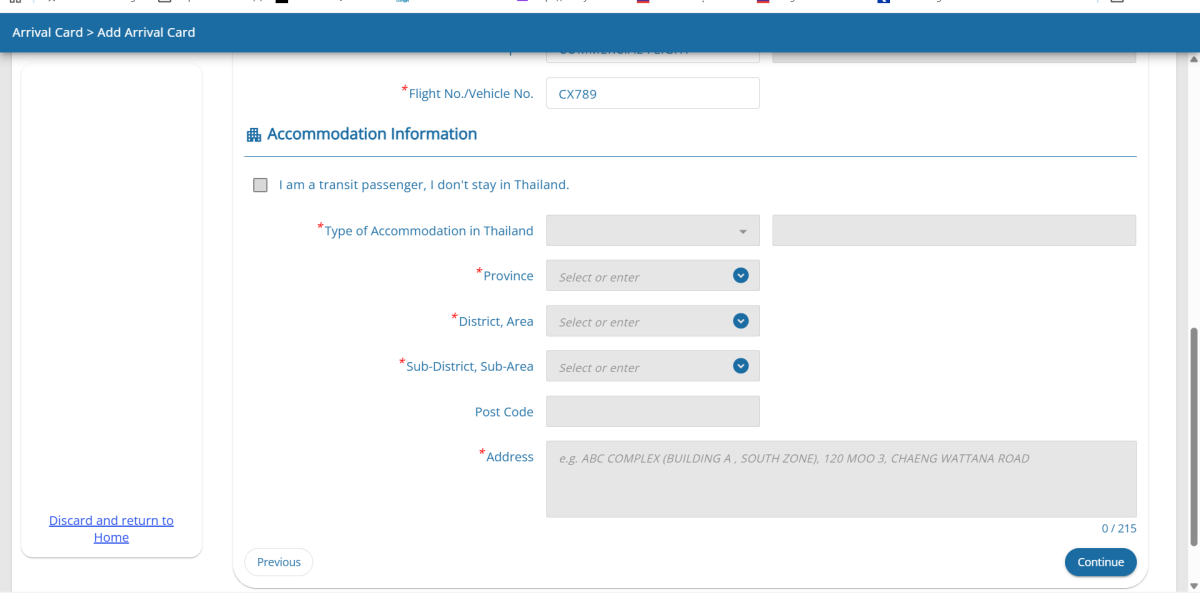Screen dimensions: 1200x593
Task: Click into the Address text area
Action: 840,479
